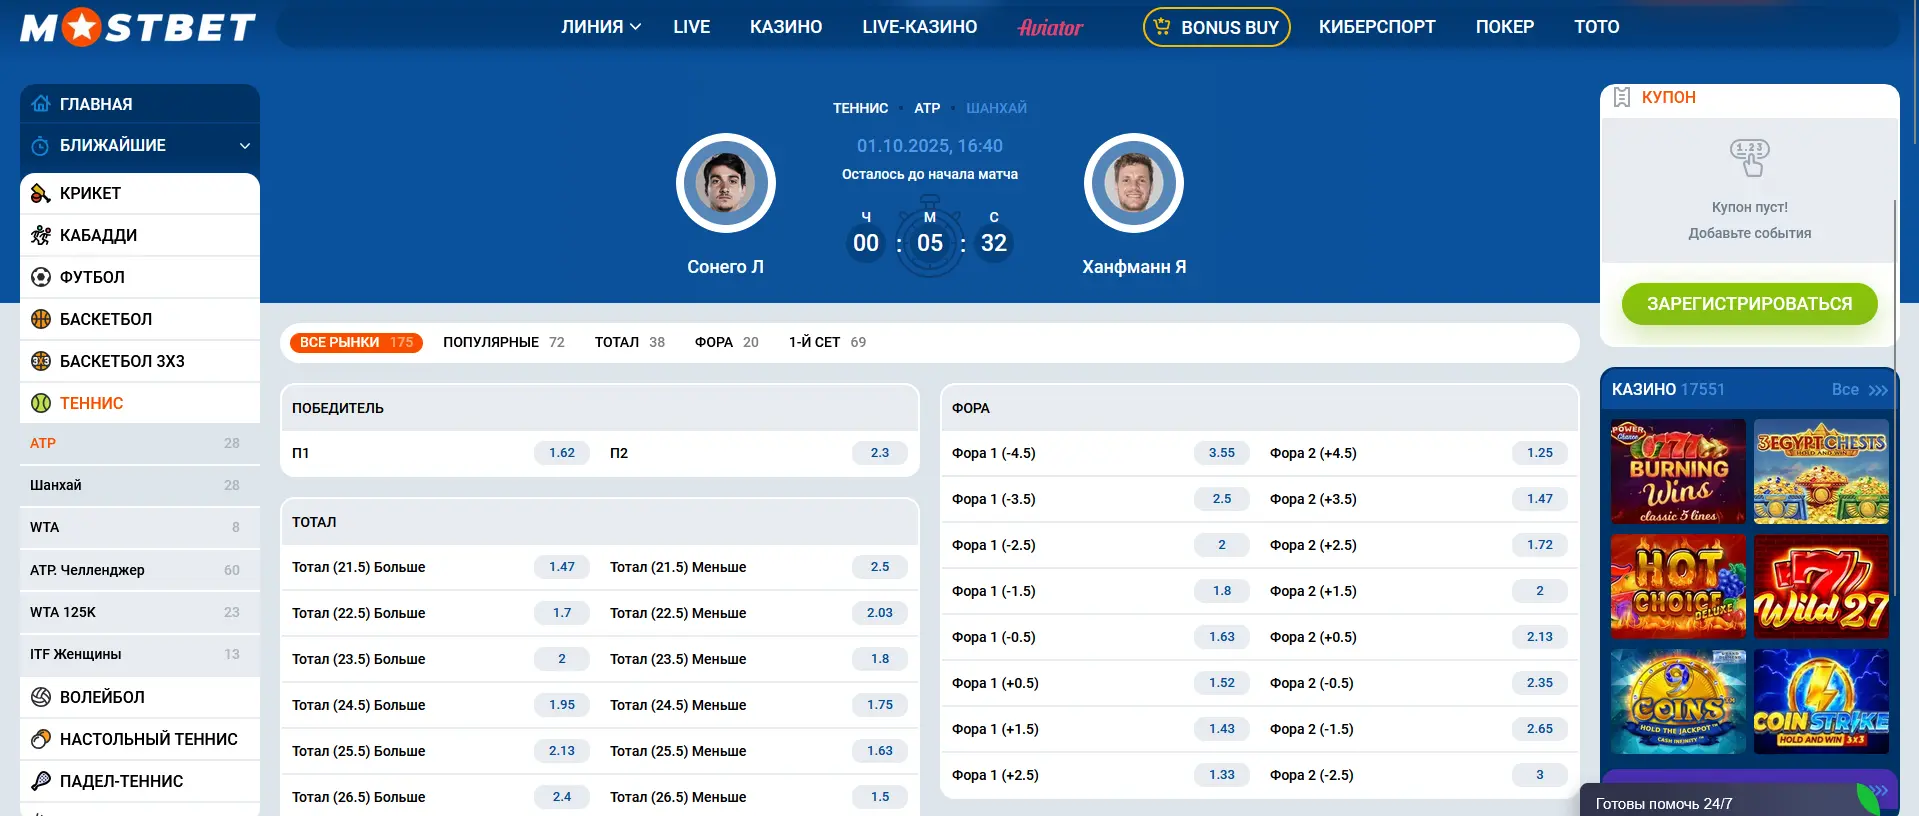Viewport: 1919px width, 816px height.
Task: Open Burning Wins casino game
Action: 1678,471
